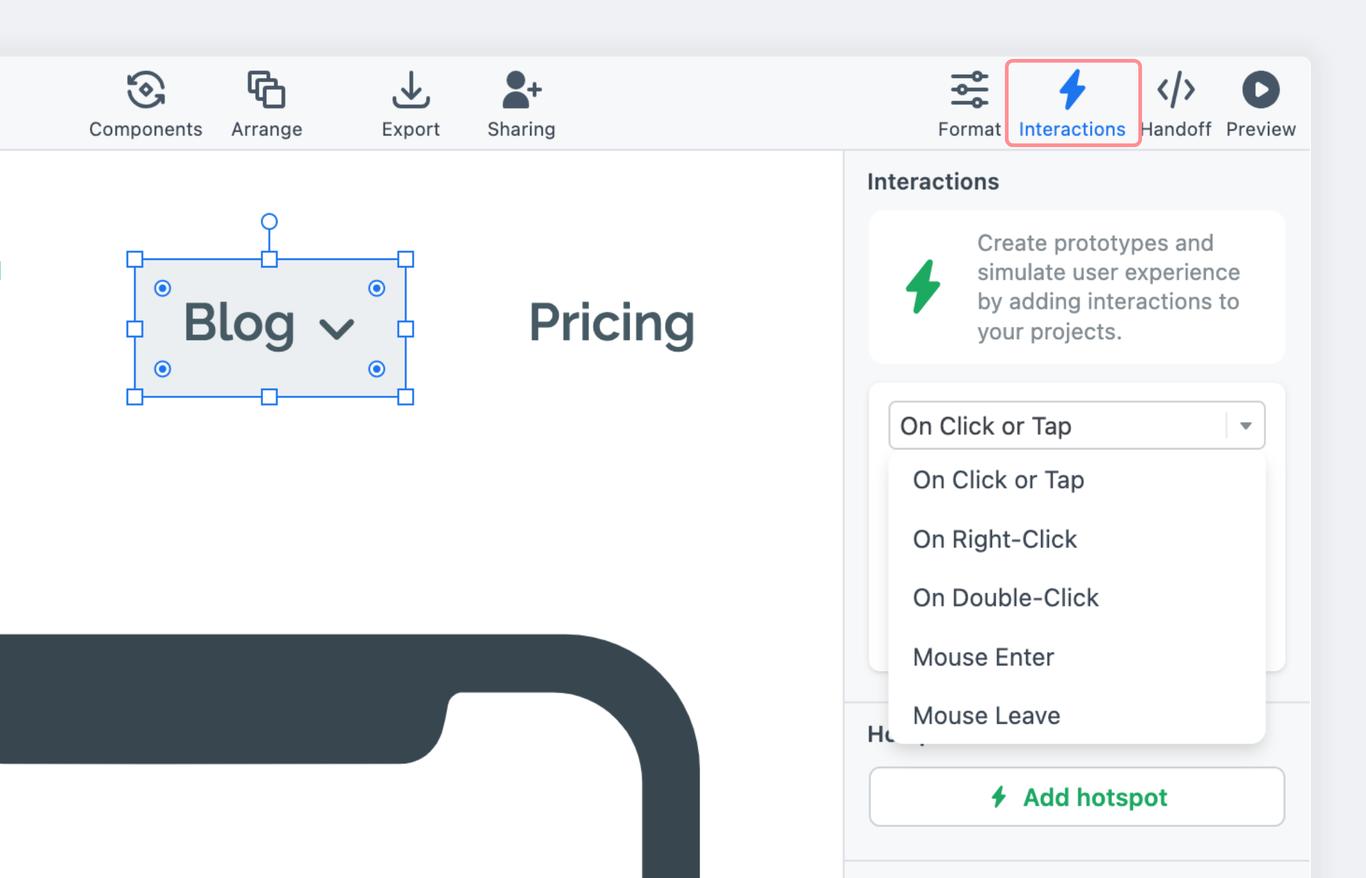The height and width of the screenshot is (878, 1366).
Task: Switch to the Interactions lightning tab
Action: (1073, 104)
